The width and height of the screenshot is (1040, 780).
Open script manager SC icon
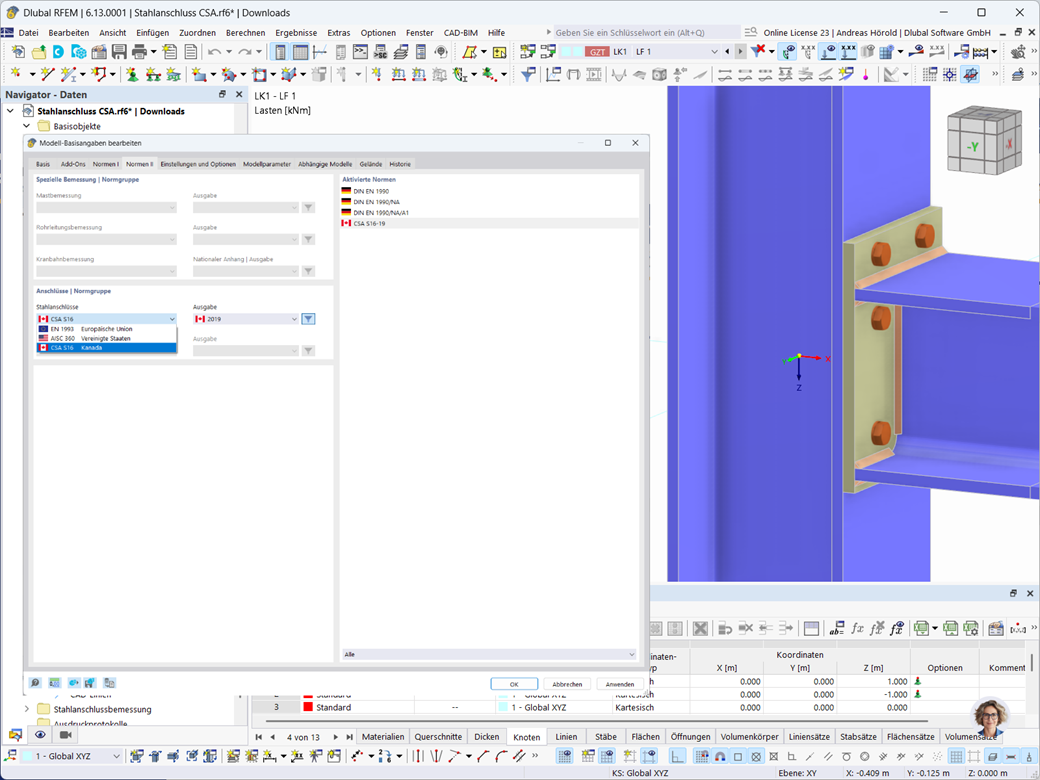pyautogui.click(x=381, y=52)
